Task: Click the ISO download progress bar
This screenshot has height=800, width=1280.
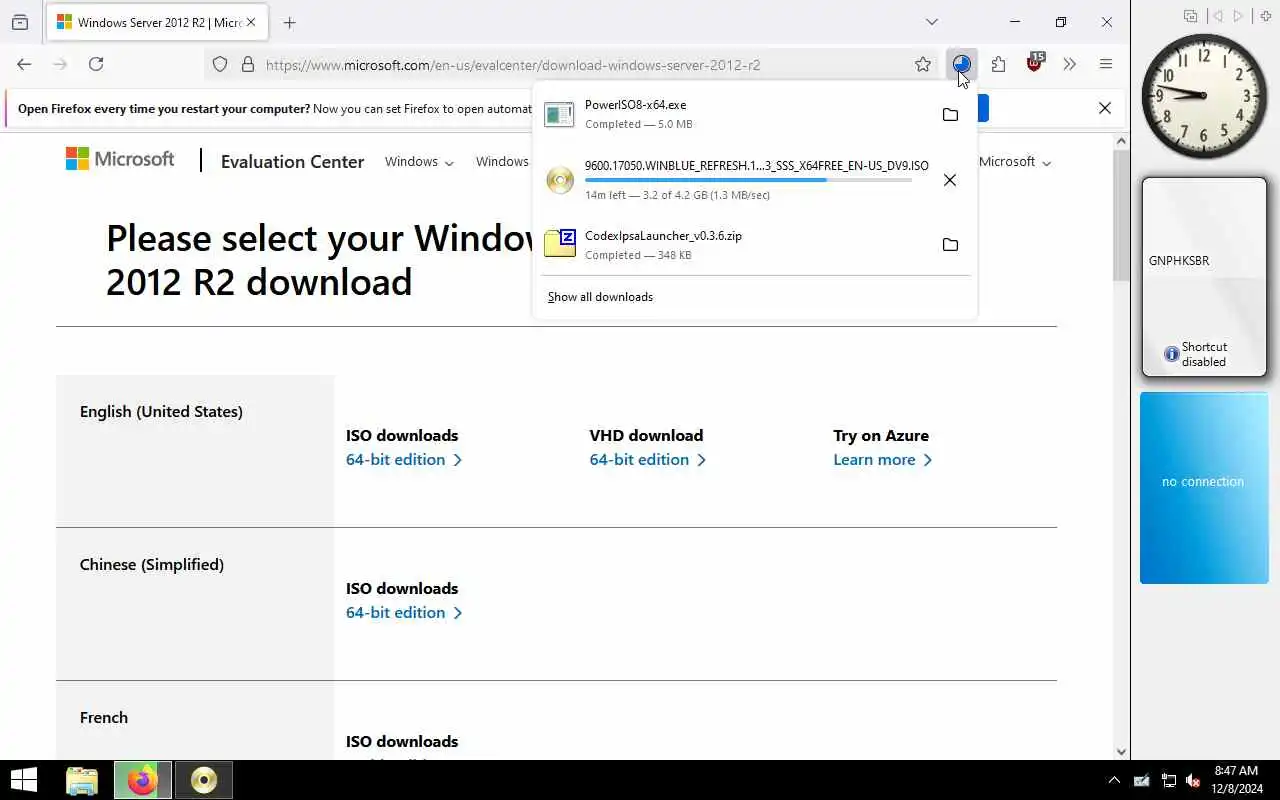Action: click(x=748, y=180)
